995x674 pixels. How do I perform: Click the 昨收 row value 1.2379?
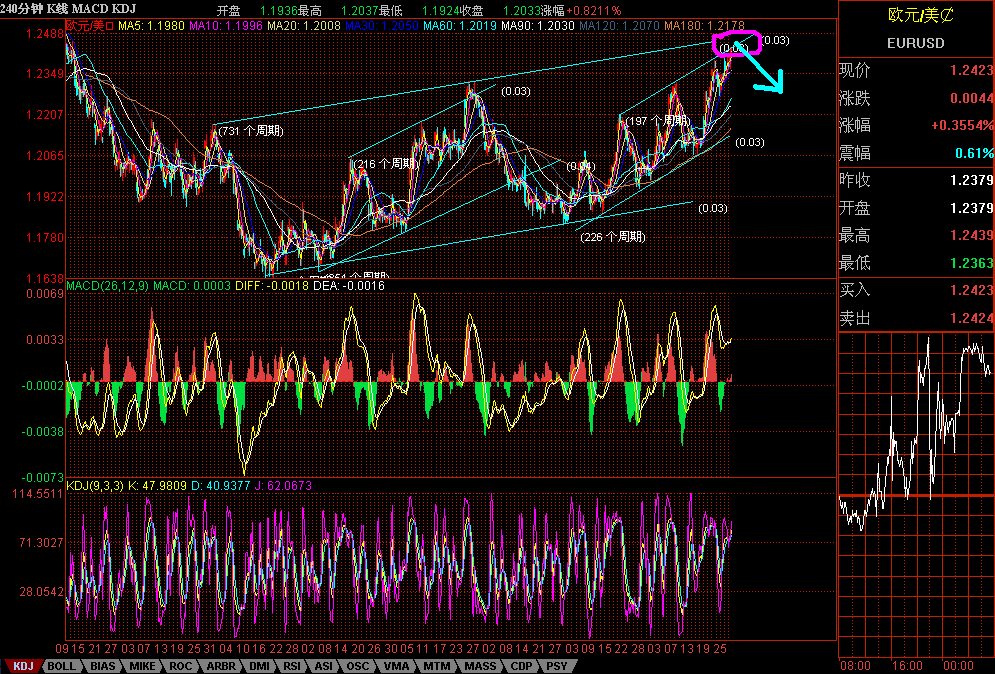pyautogui.click(x=972, y=180)
